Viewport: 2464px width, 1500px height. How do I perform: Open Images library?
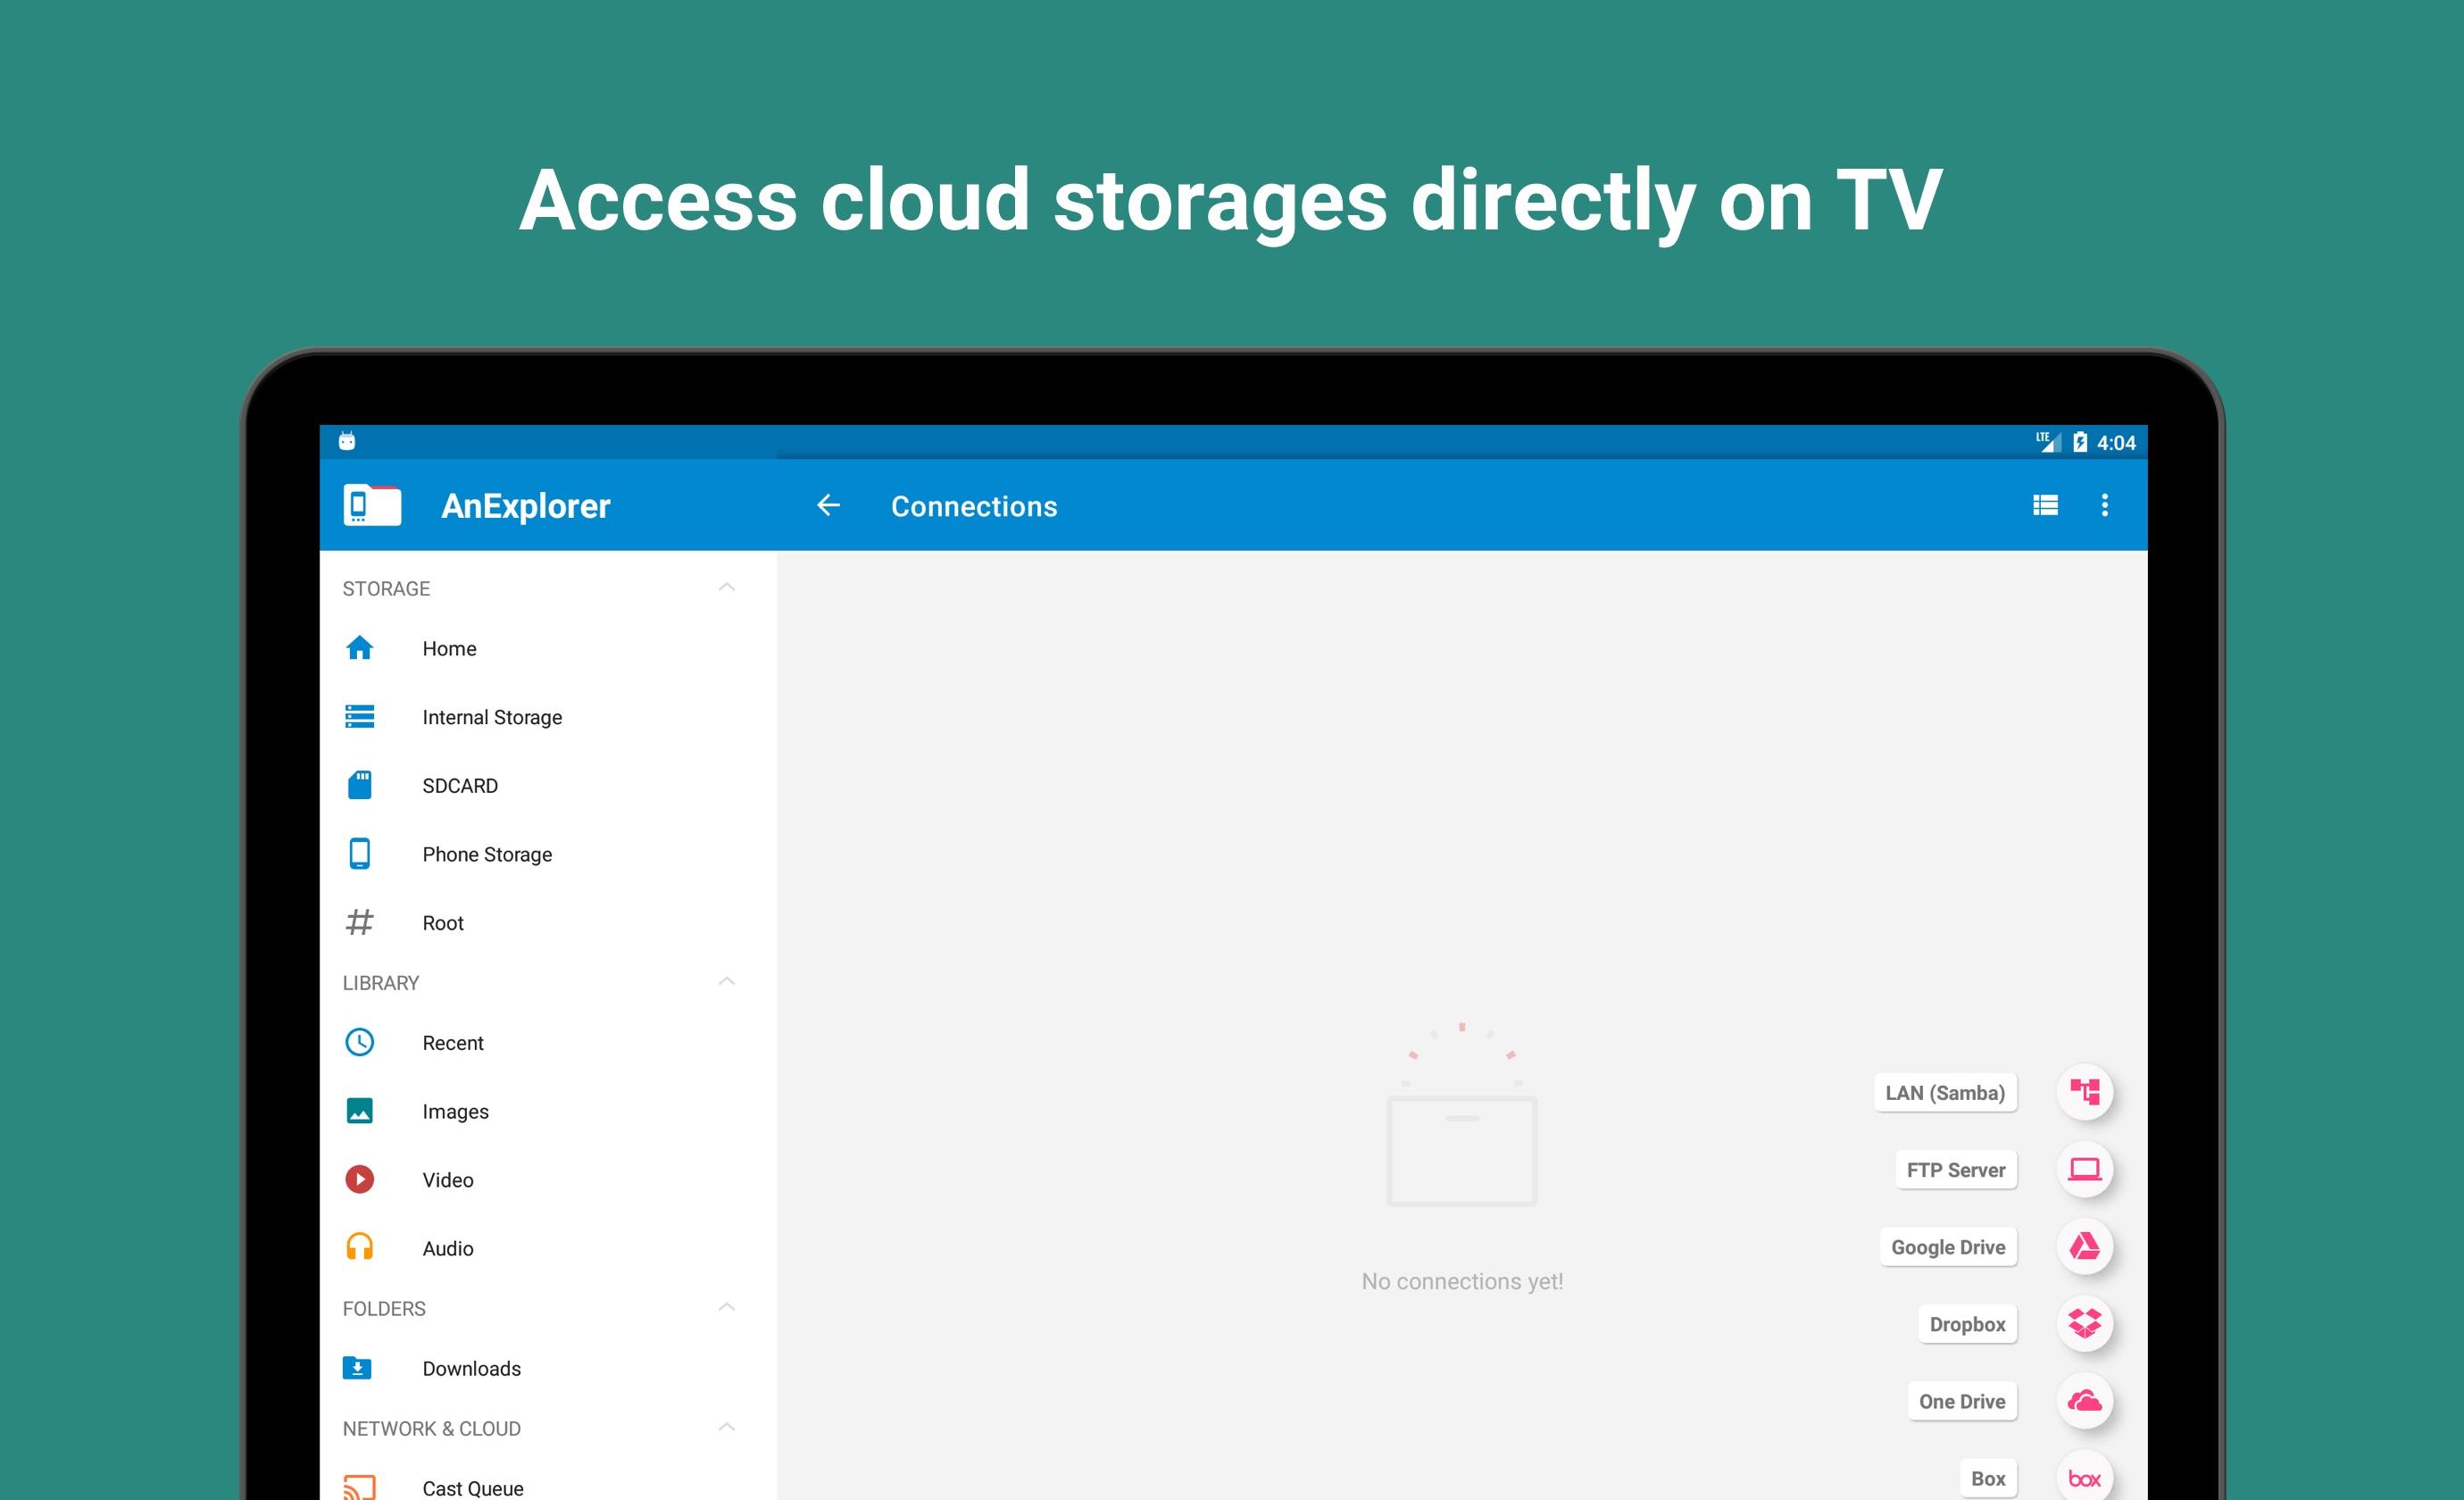click(x=548, y=1111)
